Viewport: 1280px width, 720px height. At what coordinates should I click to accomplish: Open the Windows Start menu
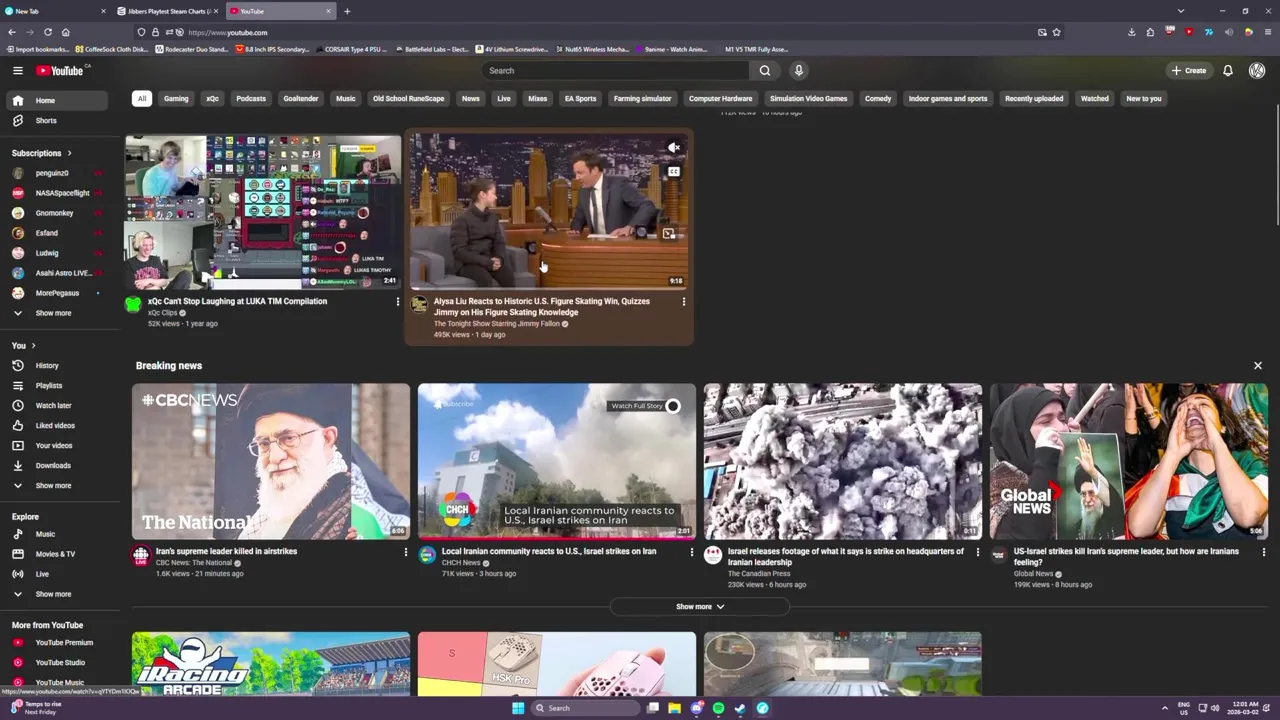click(518, 708)
